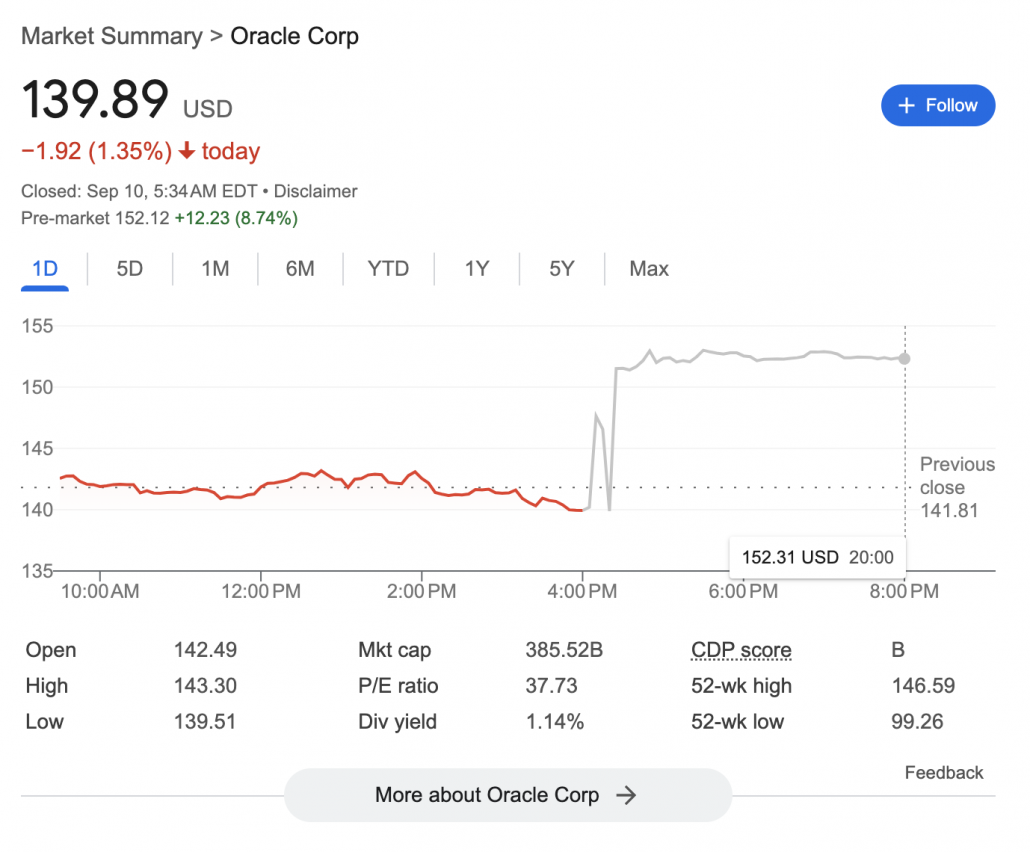This screenshot has height=852, width=1030.
Task: Click the Feedback link
Action: [943, 772]
